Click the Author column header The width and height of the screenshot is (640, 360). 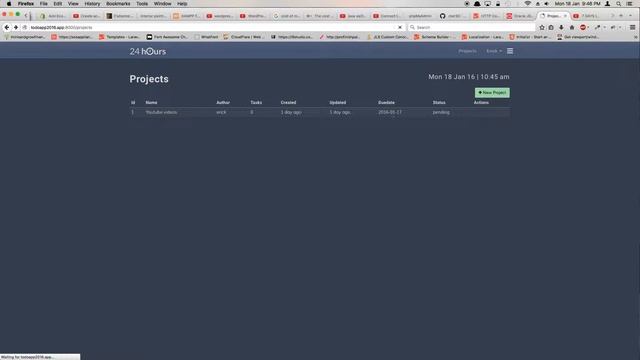coord(223,102)
